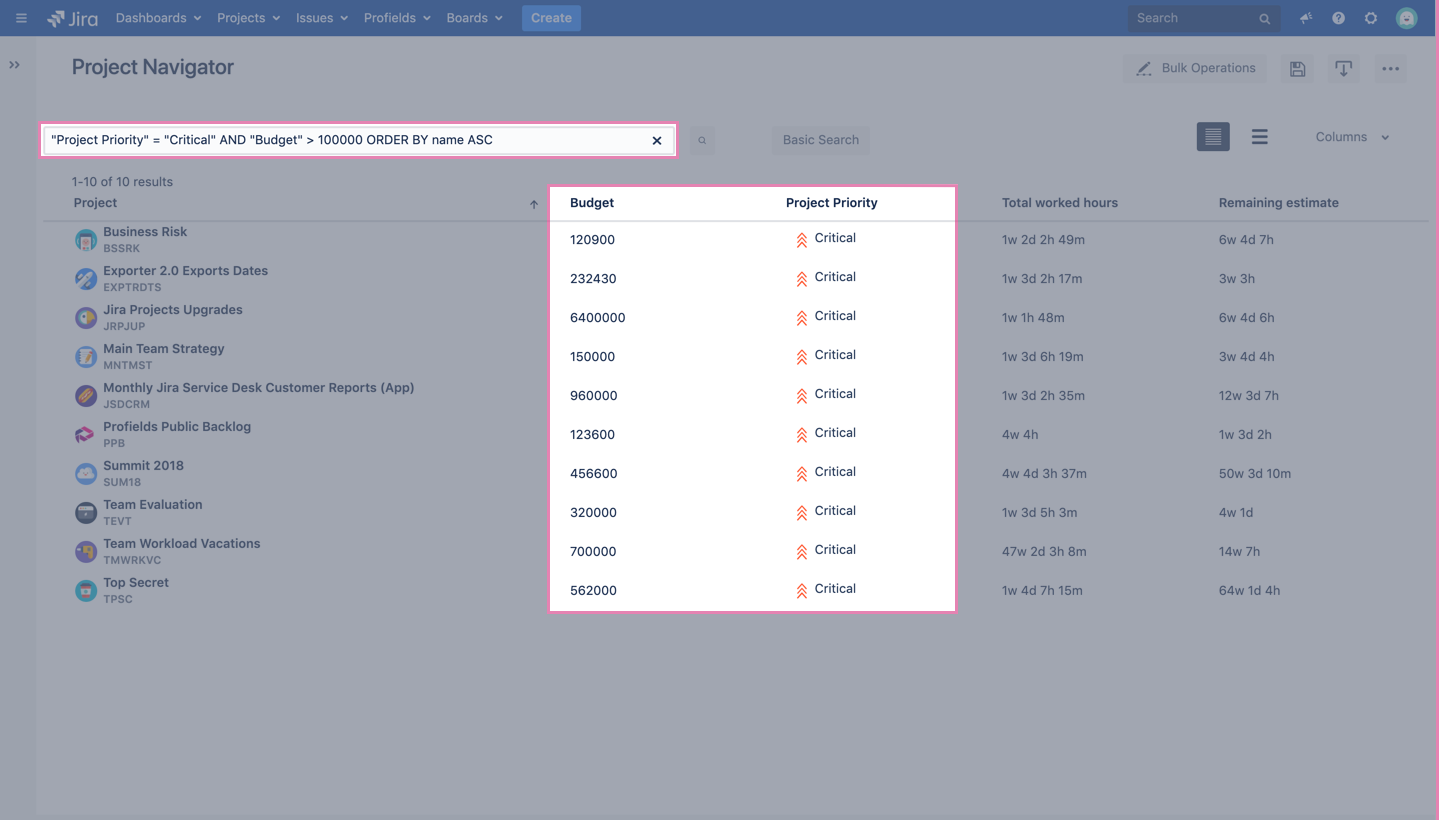Image resolution: width=1442 pixels, height=820 pixels.
Task: Open more options via the ellipsis icon
Action: pos(1390,68)
